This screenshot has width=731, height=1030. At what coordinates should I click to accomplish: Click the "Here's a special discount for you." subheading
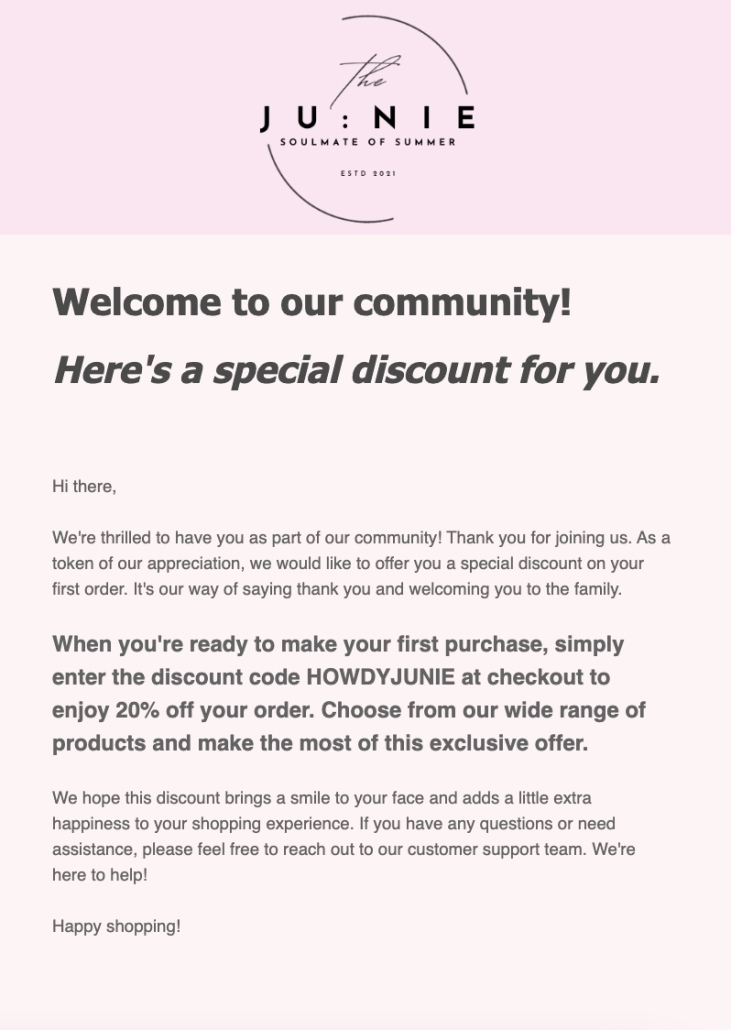(x=356, y=370)
